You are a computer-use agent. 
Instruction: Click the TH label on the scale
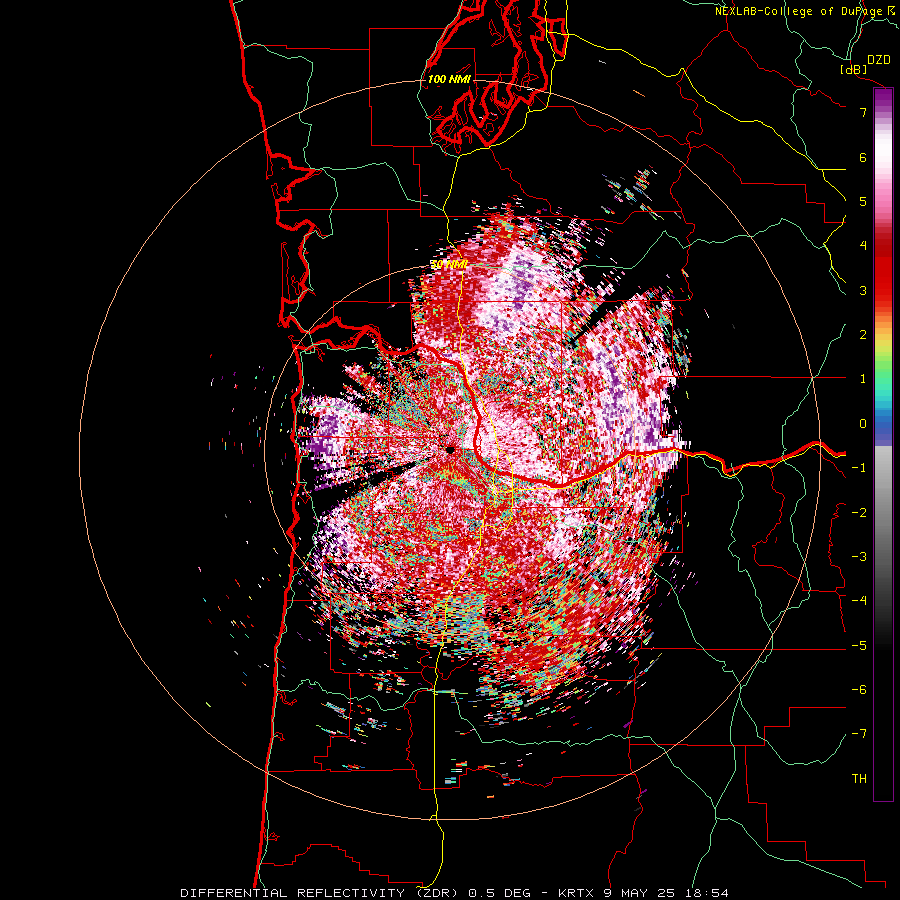tap(859, 779)
